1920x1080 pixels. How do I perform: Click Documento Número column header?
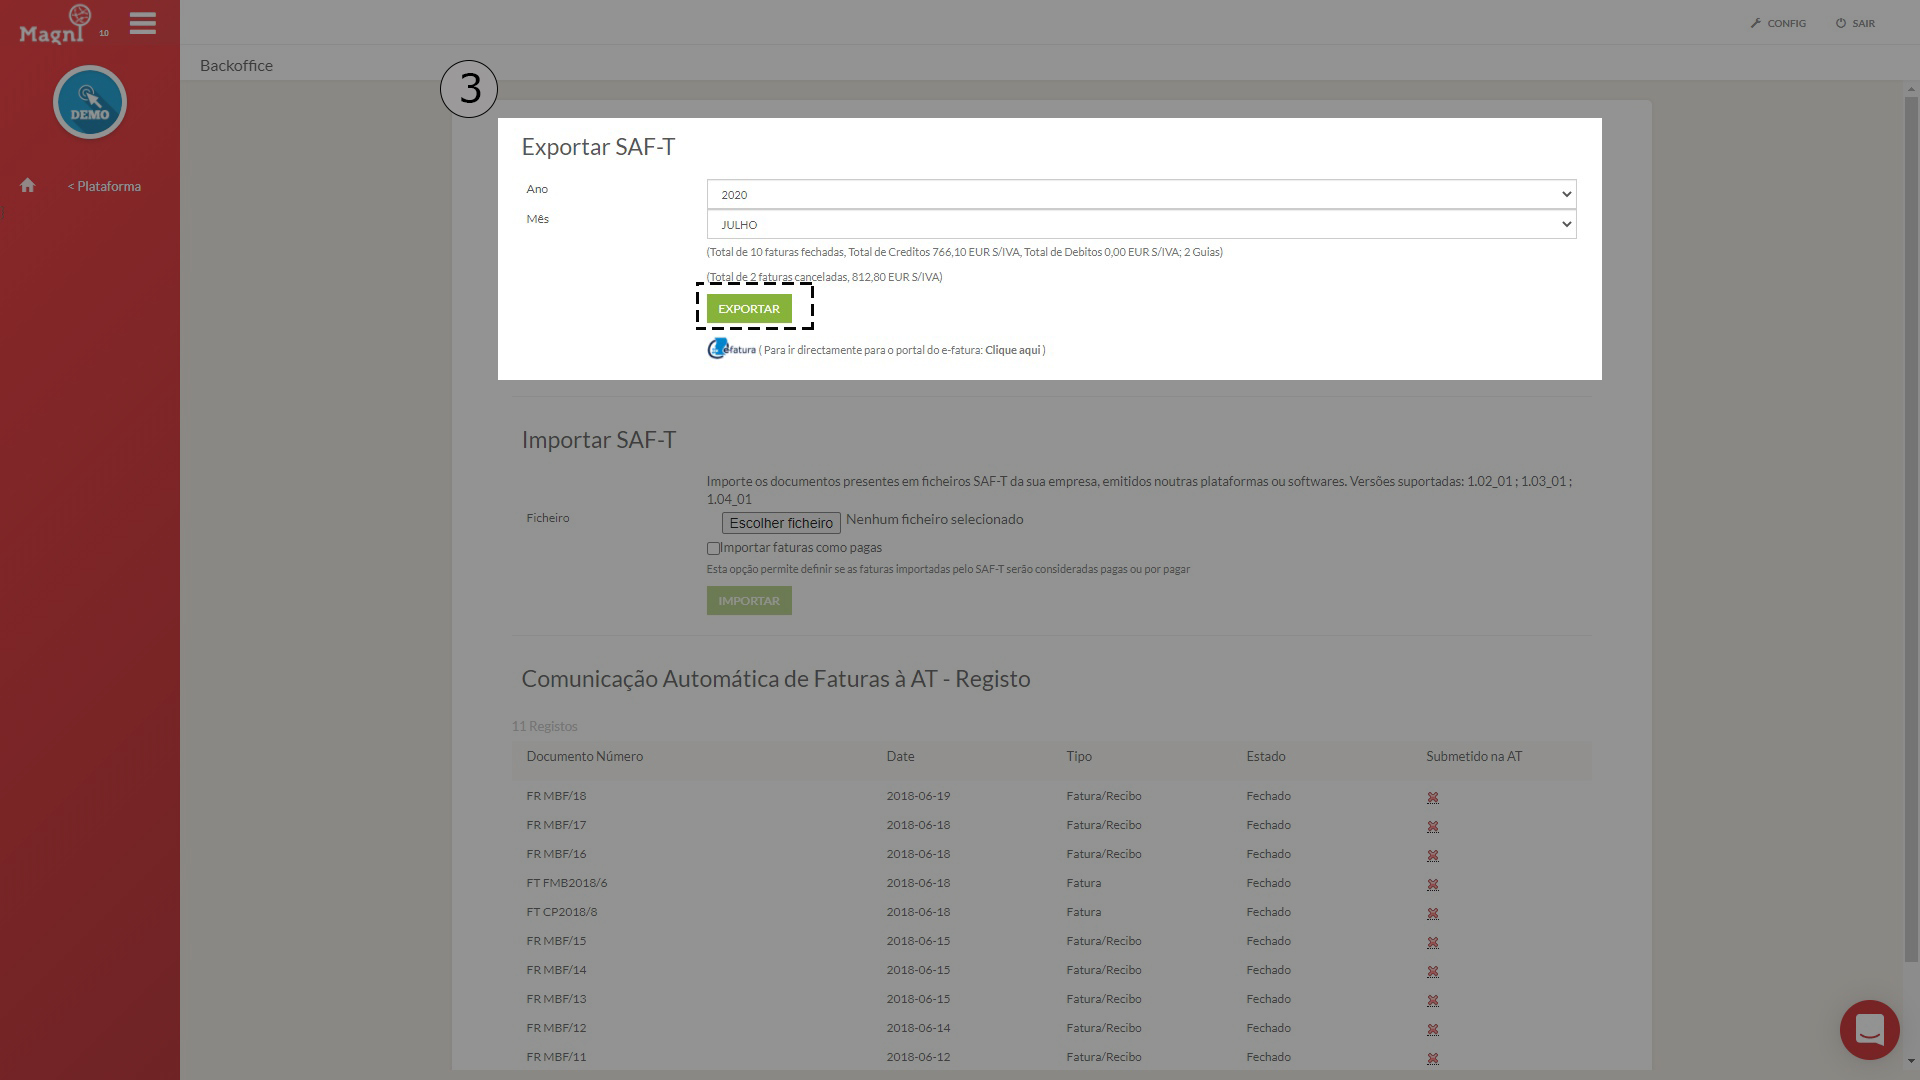click(584, 756)
